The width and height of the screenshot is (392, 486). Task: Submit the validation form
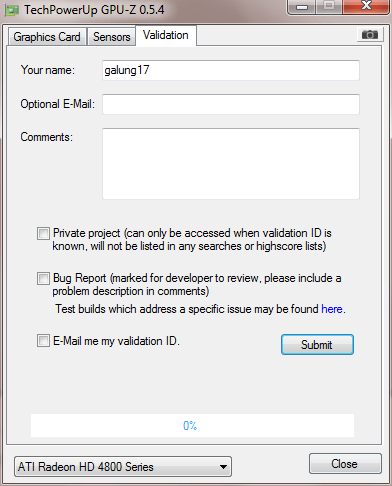(x=317, y=345)
